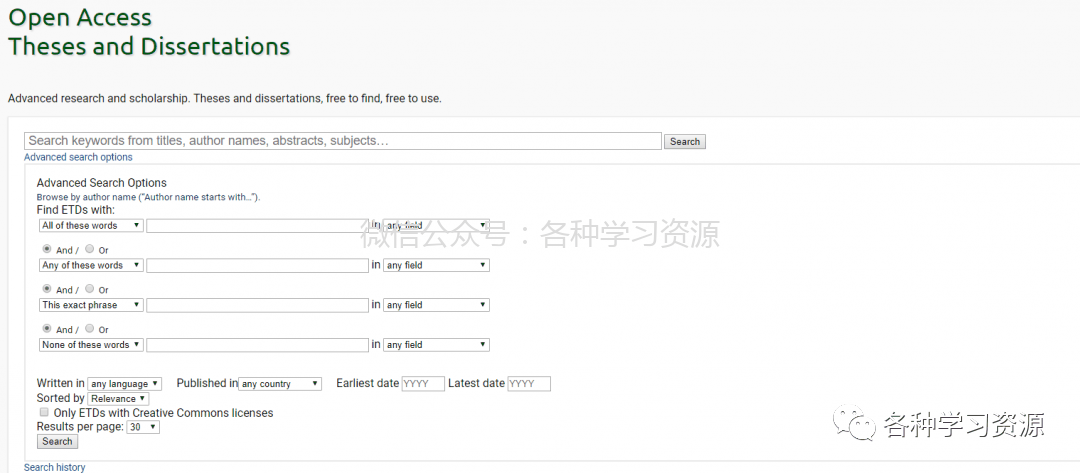Viewport: 1080px width, 473px height.
Task: Open the Search history link
Action: coord(55,467)
